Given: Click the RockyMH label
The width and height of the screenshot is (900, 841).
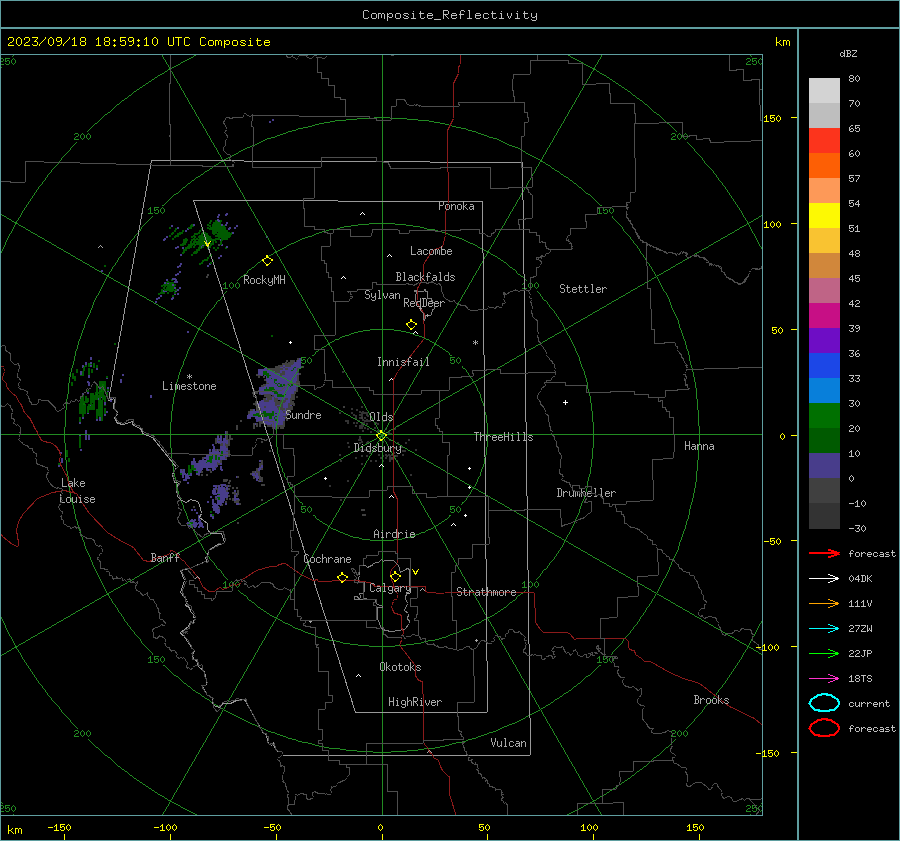Looking at the screenshot, I should coord(264,280).
